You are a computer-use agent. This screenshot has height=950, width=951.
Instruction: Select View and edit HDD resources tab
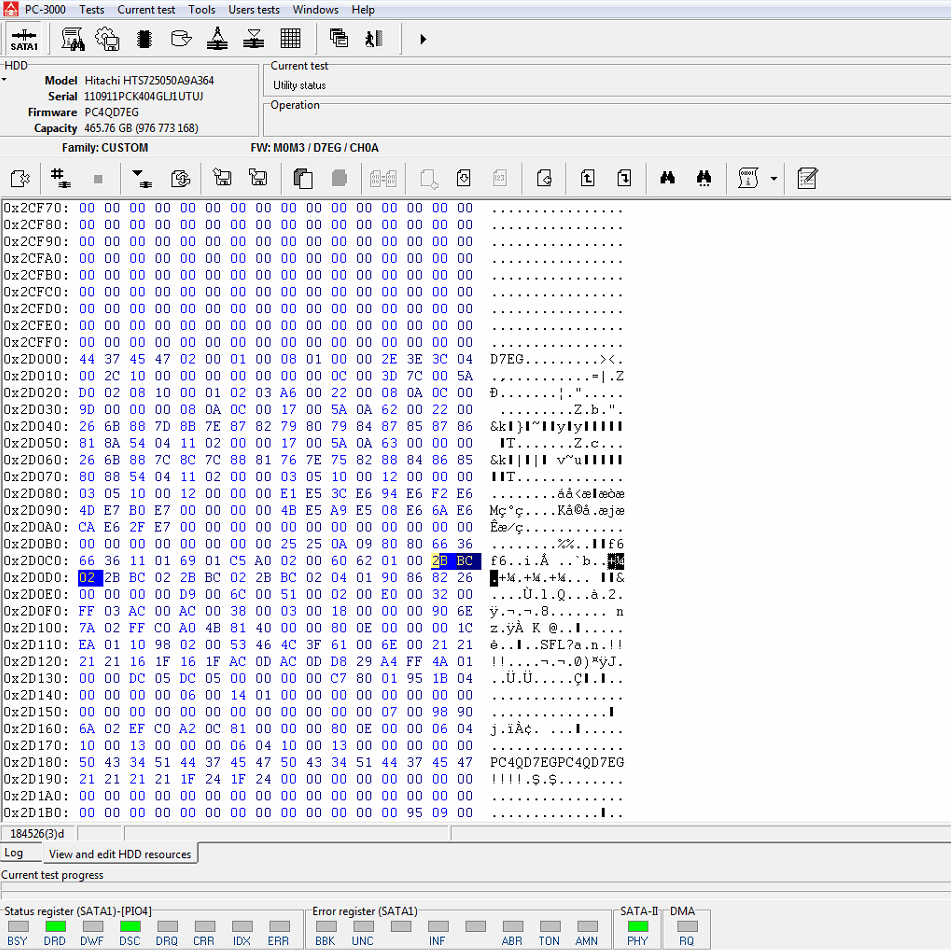coord(120,854)
